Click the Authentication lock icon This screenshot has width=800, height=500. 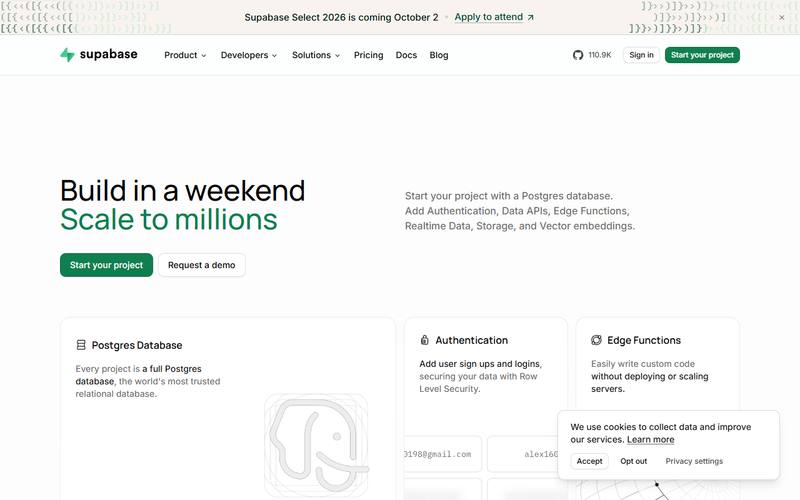coord(424,340)
